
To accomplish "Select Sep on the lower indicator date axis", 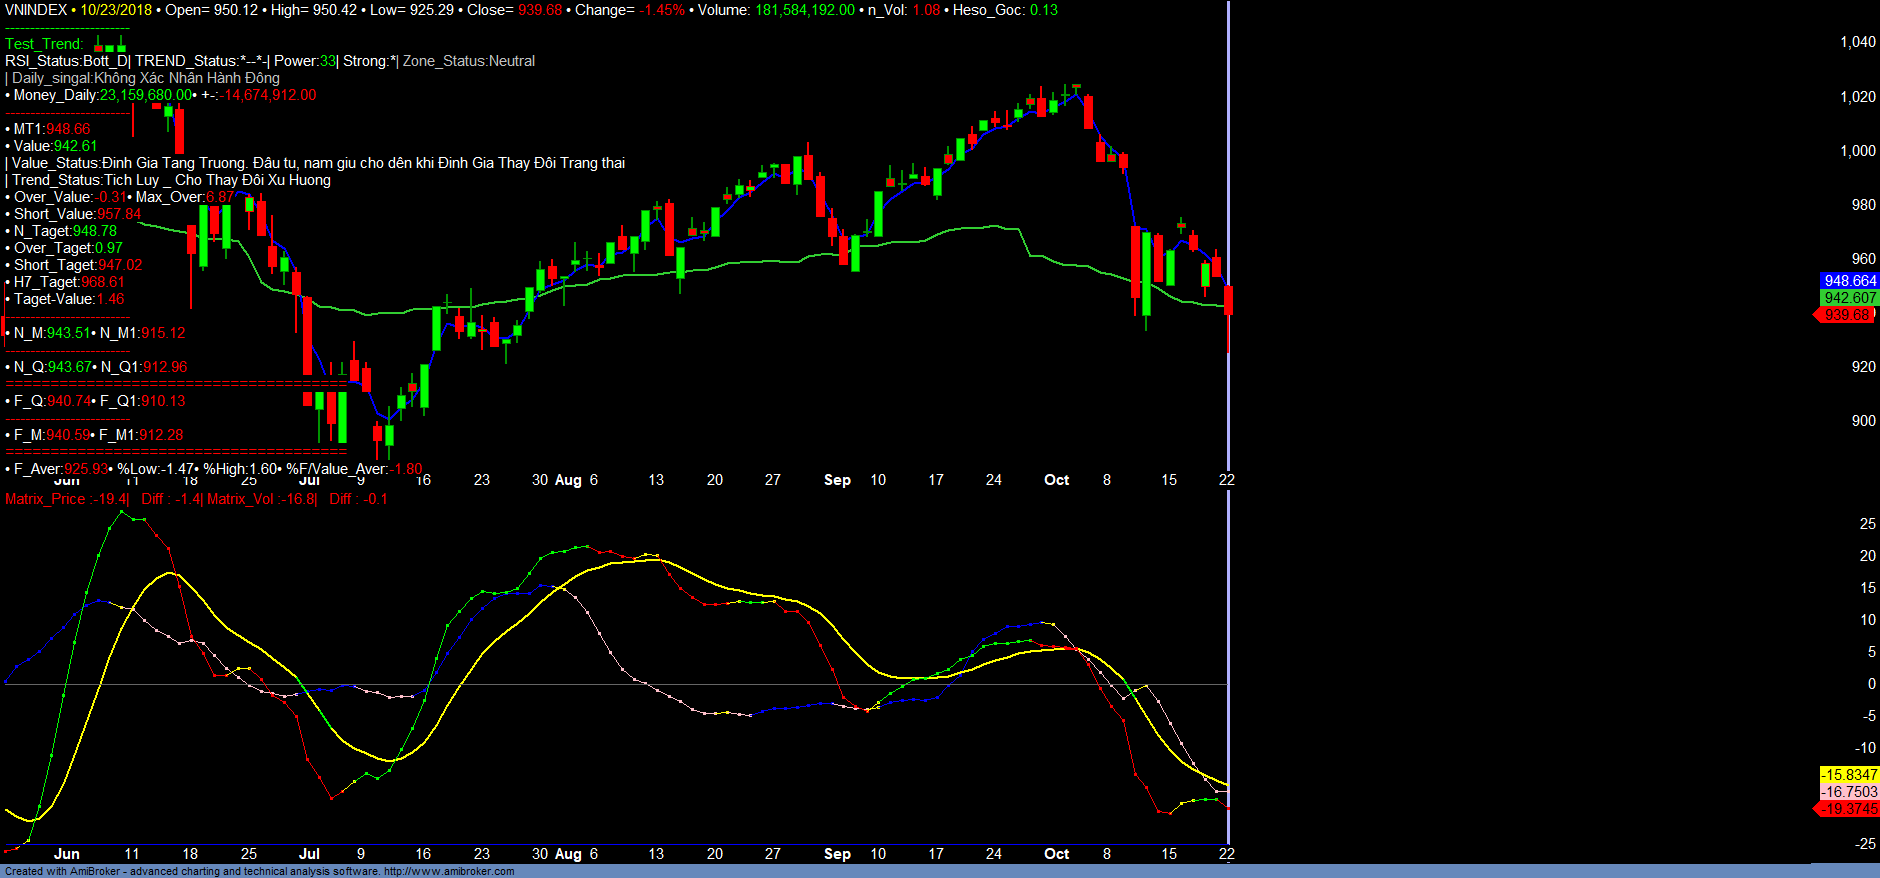I will click(x=837, y=854).
